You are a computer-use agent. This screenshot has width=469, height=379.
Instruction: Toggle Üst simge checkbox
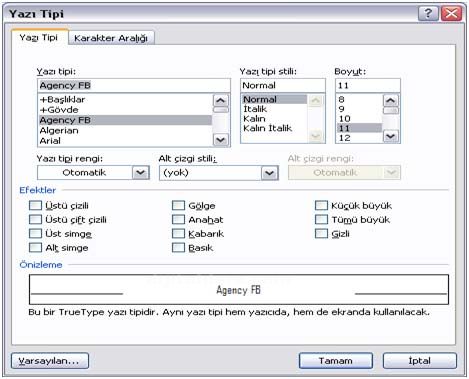tap(35, 233)
